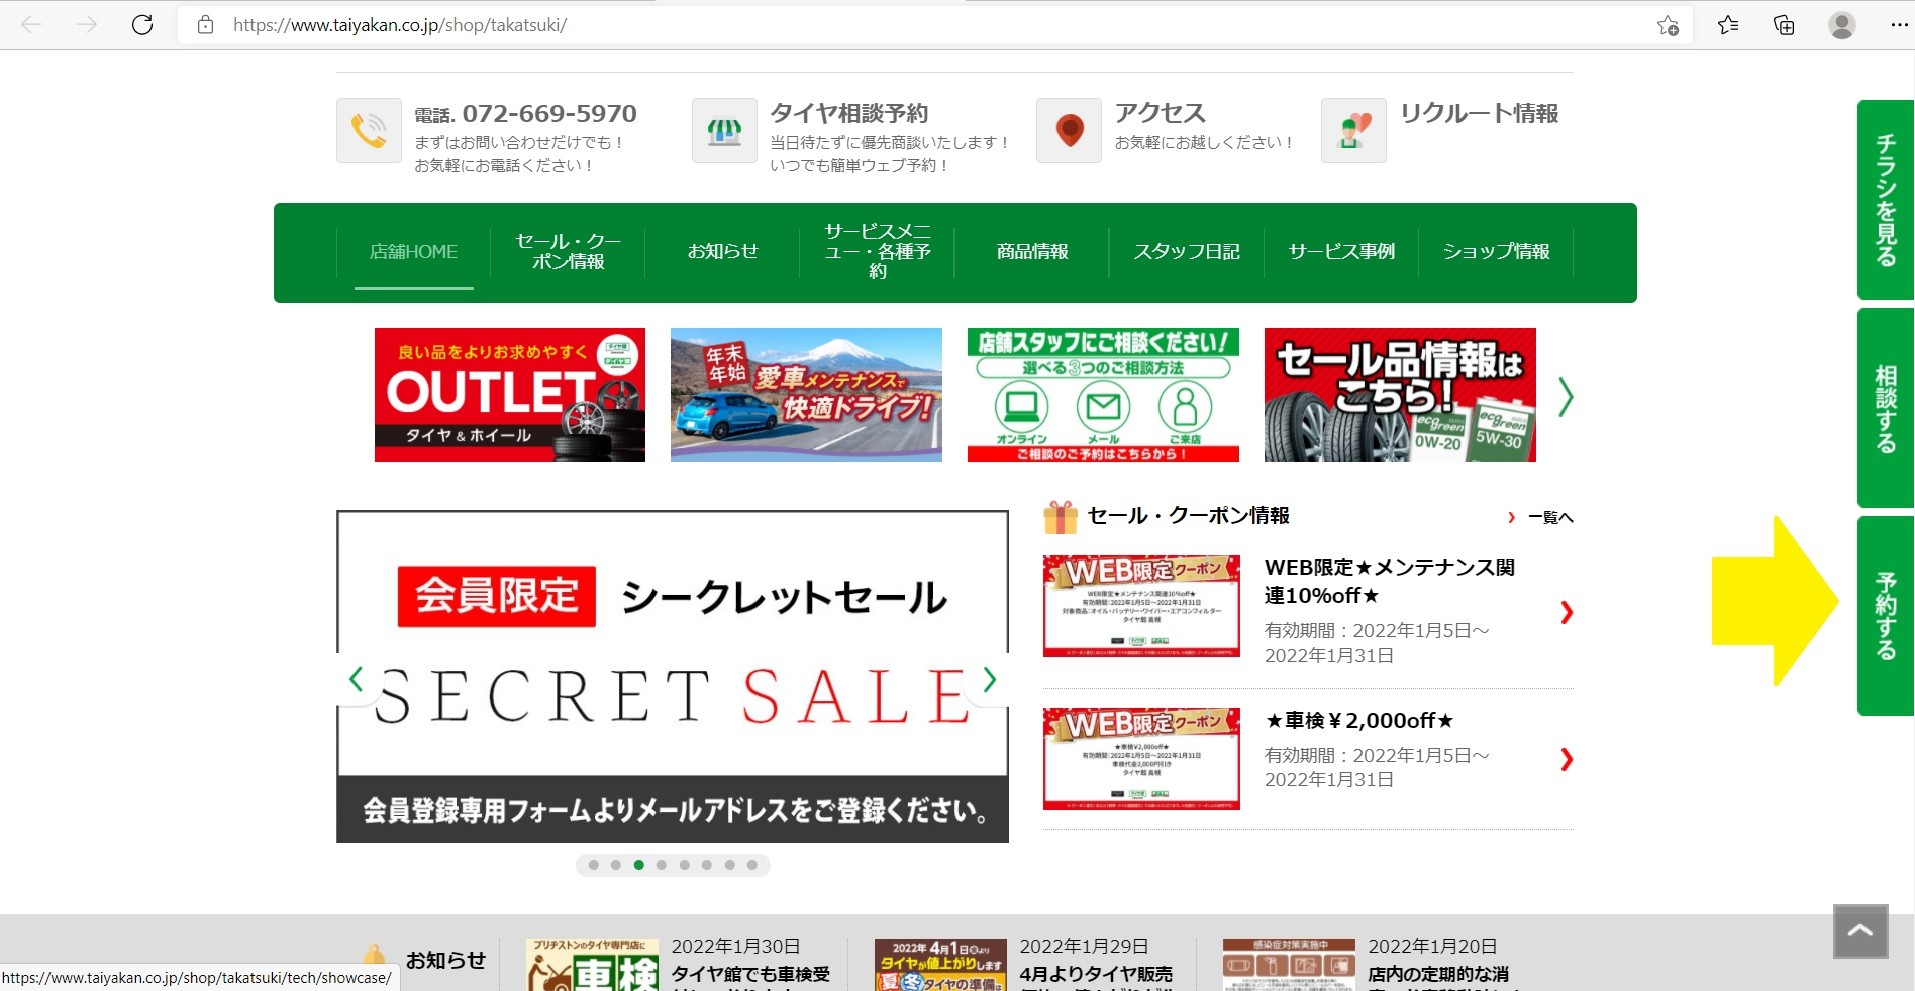
Task: Click the red map pin access icon
Action: click(1069, 130)
